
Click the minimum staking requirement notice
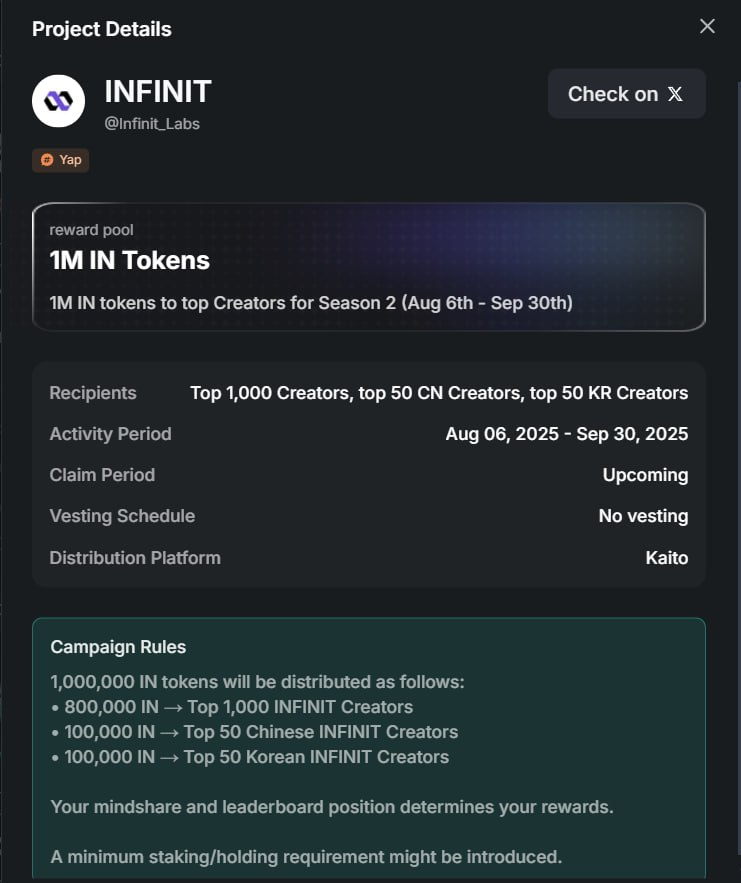306,856
